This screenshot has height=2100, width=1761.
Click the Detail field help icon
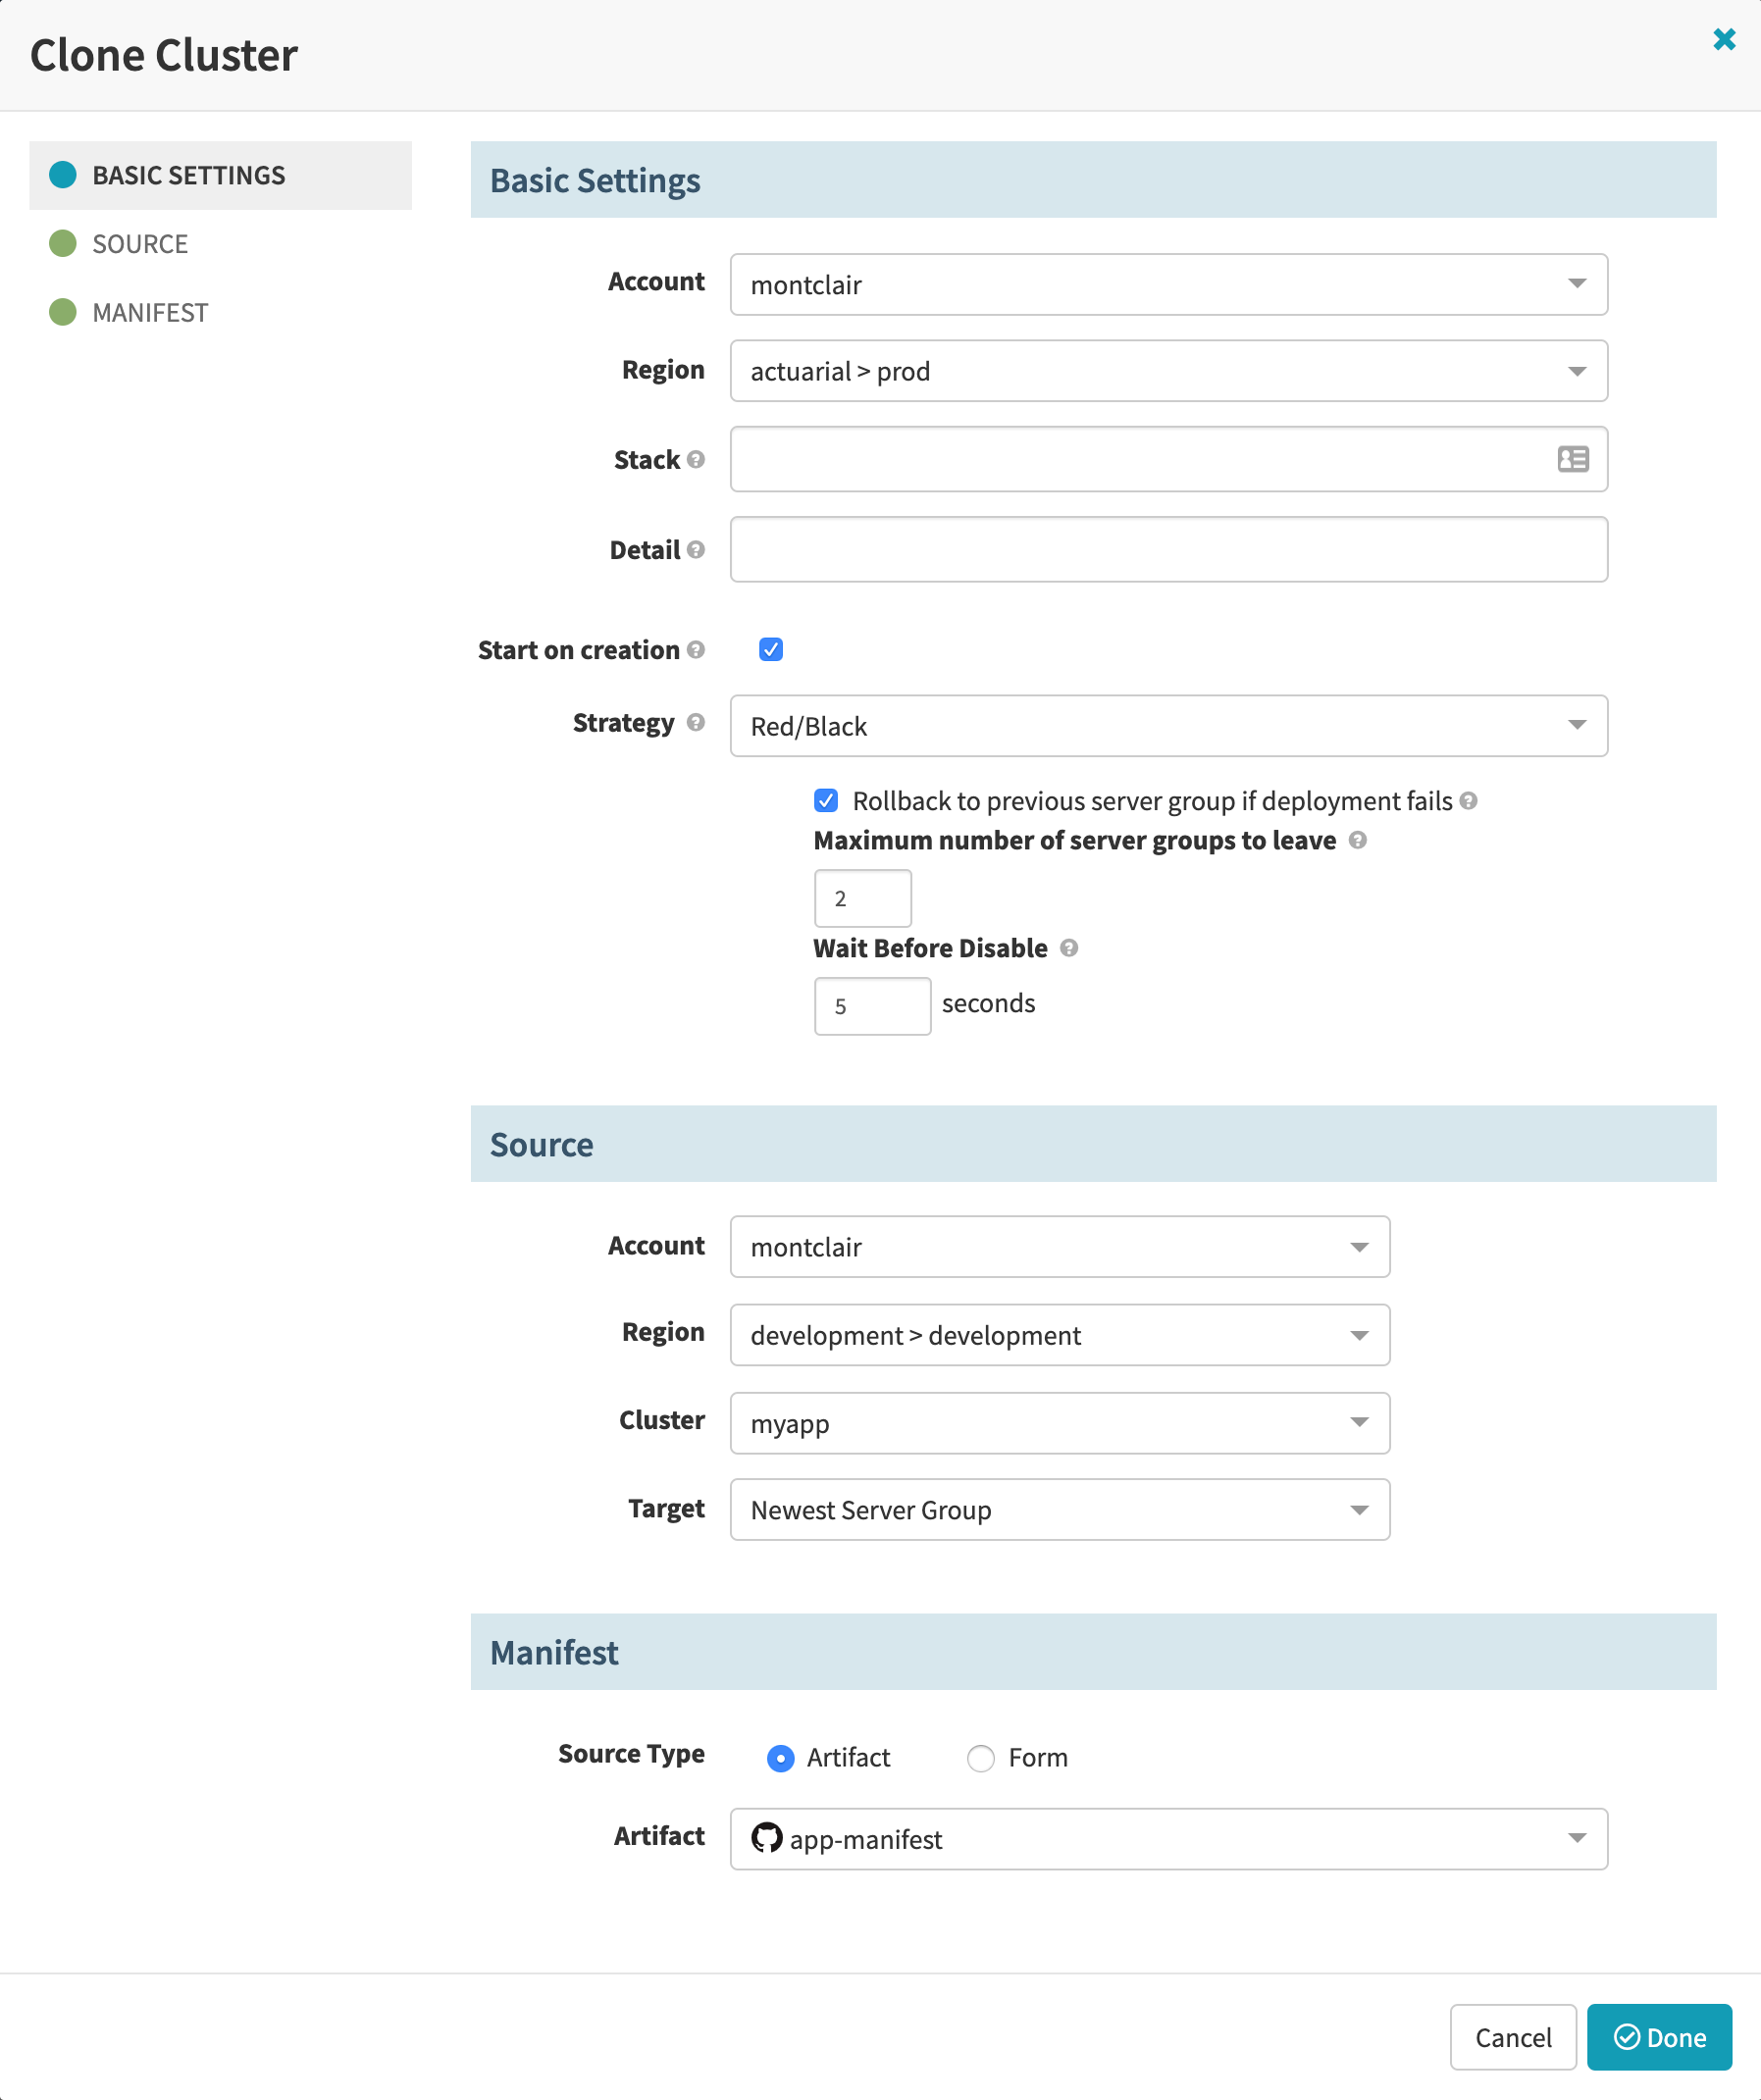pyautogui.click(x=696, y=549)
